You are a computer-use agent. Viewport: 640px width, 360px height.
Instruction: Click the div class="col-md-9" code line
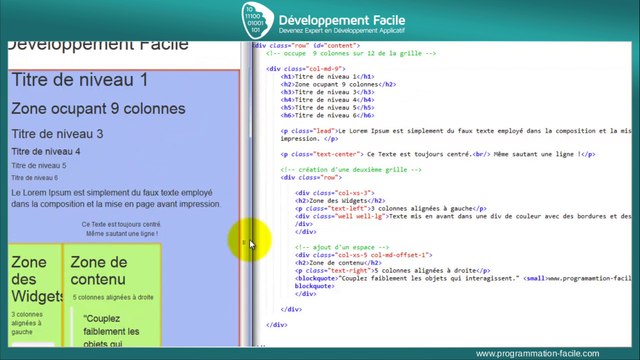306,69
